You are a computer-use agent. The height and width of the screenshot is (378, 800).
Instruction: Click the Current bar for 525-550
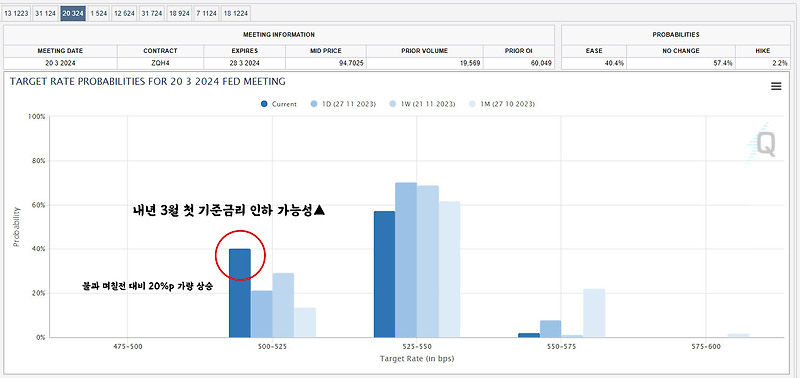[x=384, y=274]
